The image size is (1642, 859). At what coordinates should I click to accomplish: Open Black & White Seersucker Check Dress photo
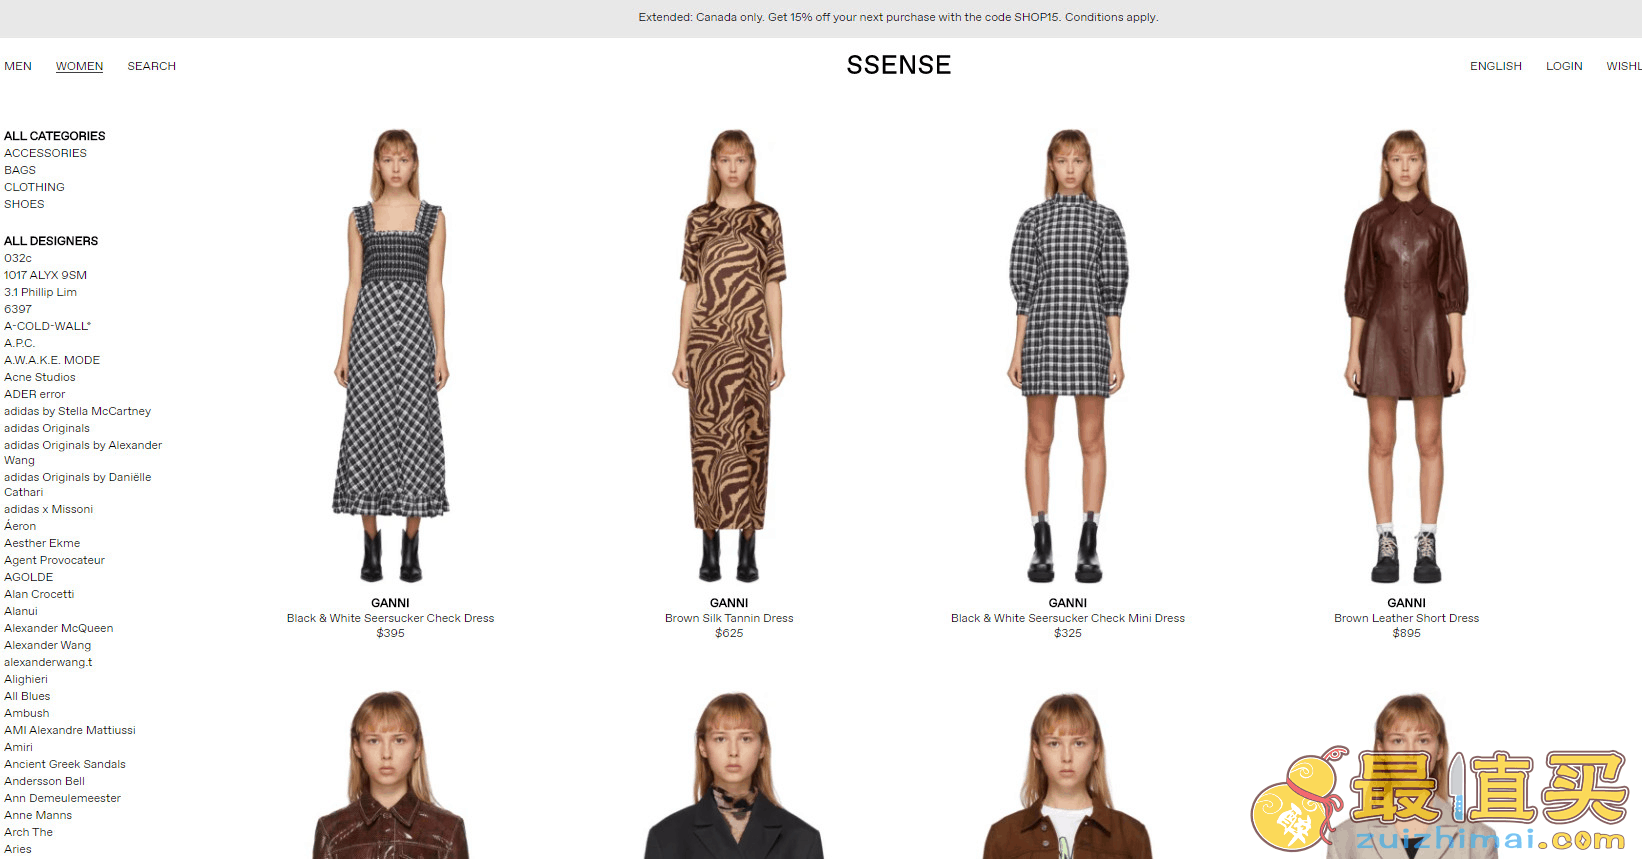pyautogui.click(x=391, y=356)
